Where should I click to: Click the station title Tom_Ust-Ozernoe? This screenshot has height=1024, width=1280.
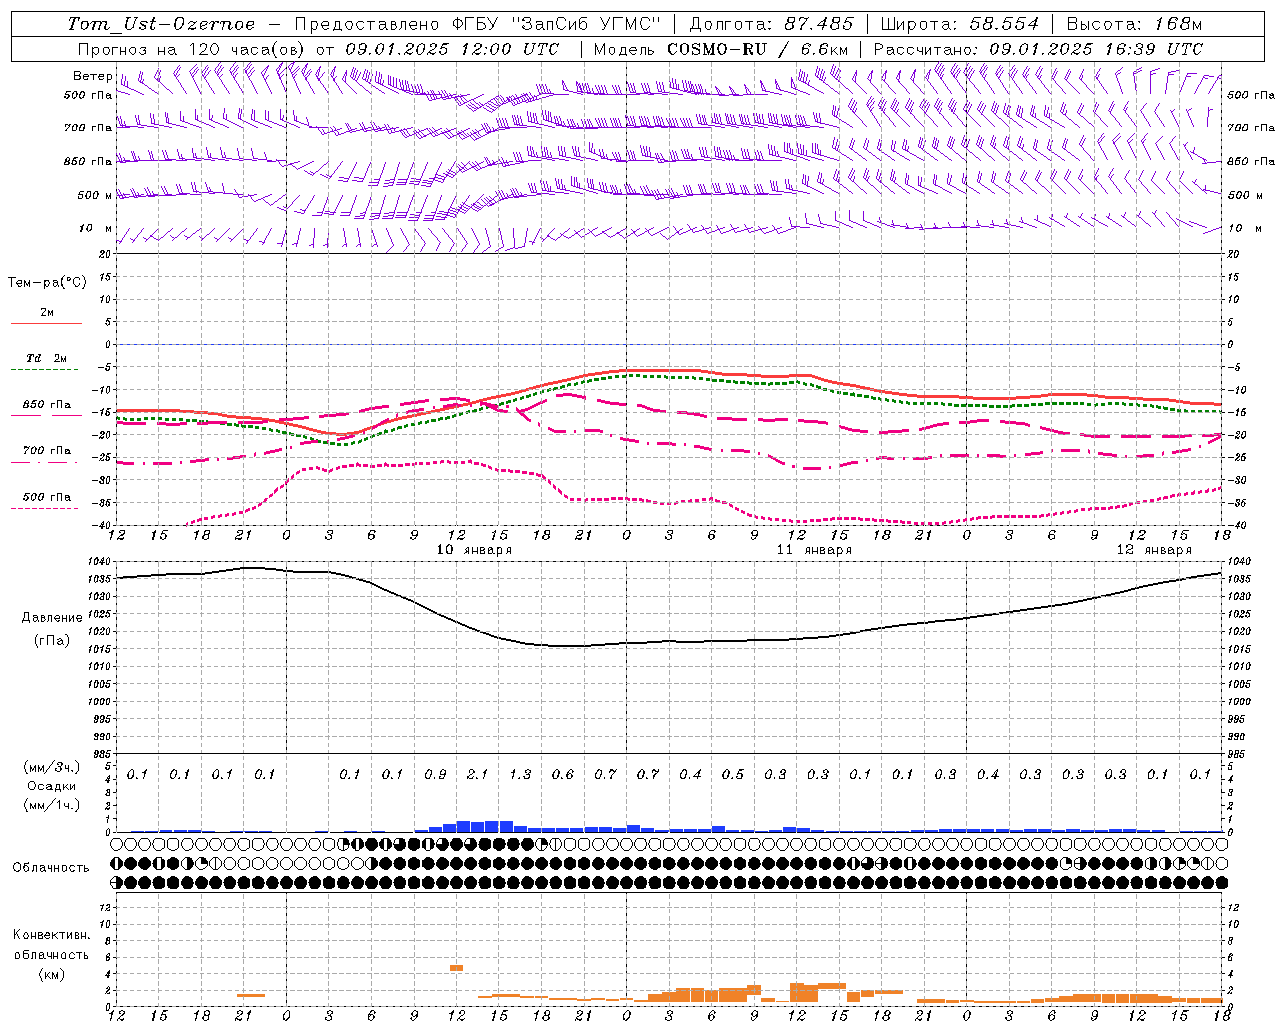tap(161, 24)
